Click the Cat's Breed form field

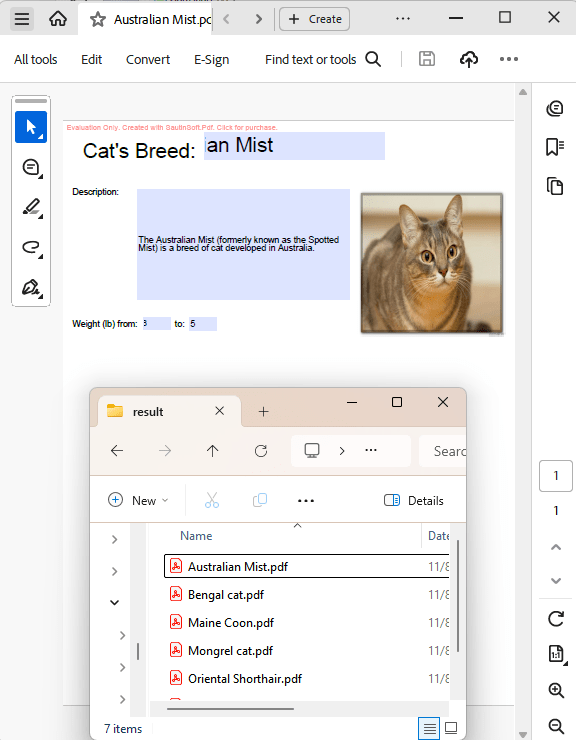pyautogui.click(x=294, y=146)
